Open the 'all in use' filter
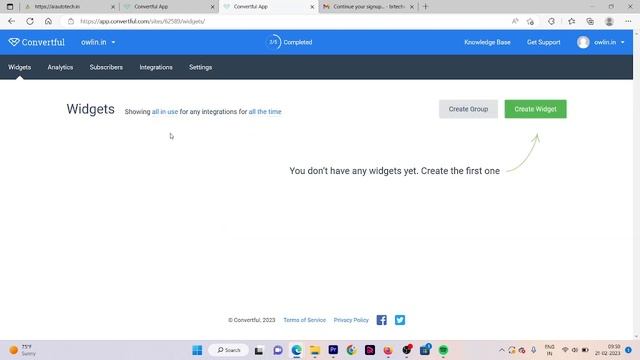640x360 pixels. (165, 111)
